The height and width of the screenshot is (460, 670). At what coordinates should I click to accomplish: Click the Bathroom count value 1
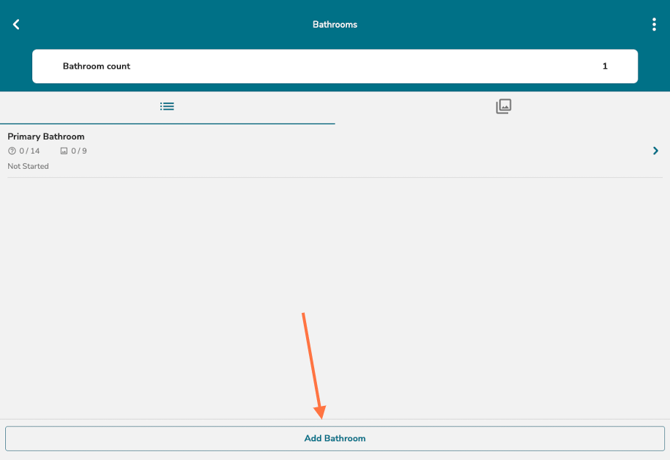(x=604, y=66)
